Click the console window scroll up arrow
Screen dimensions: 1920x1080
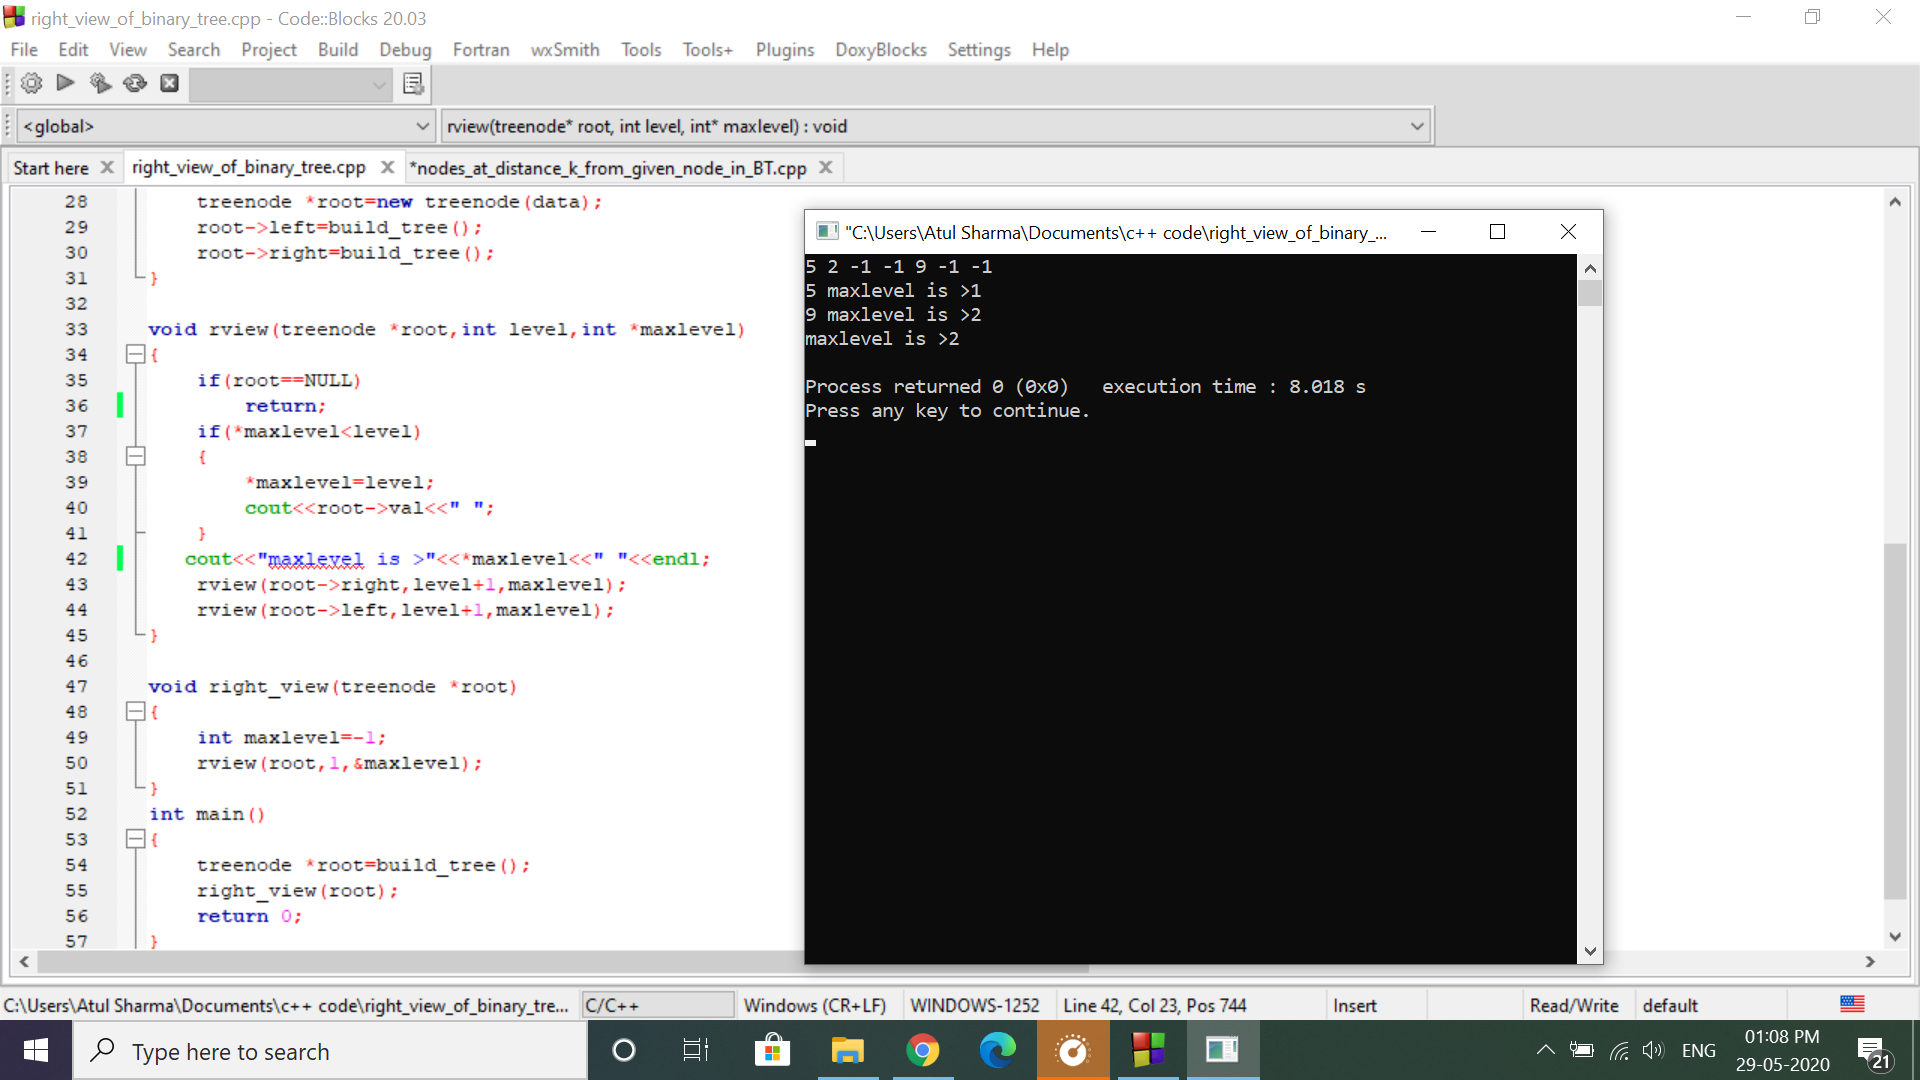click(1590, 268)
